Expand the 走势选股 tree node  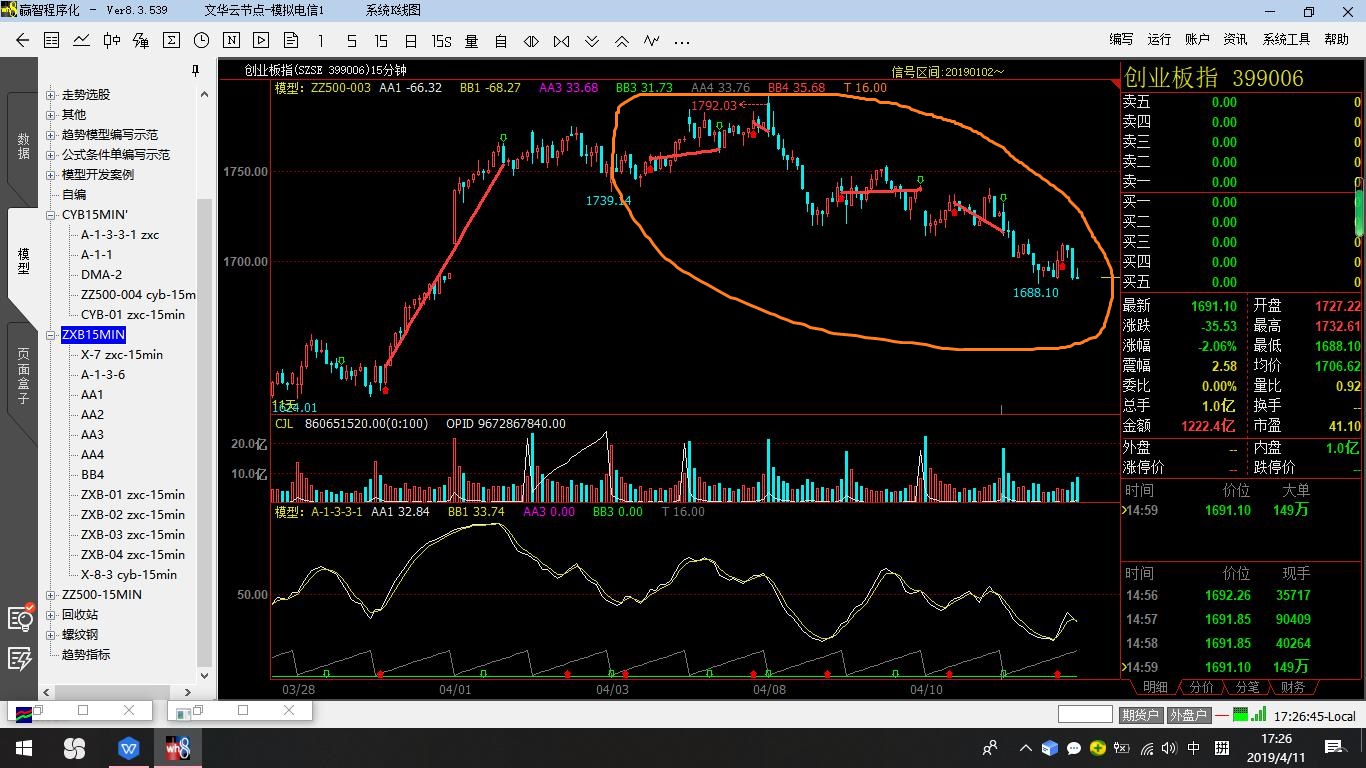[x=51, y=95]
